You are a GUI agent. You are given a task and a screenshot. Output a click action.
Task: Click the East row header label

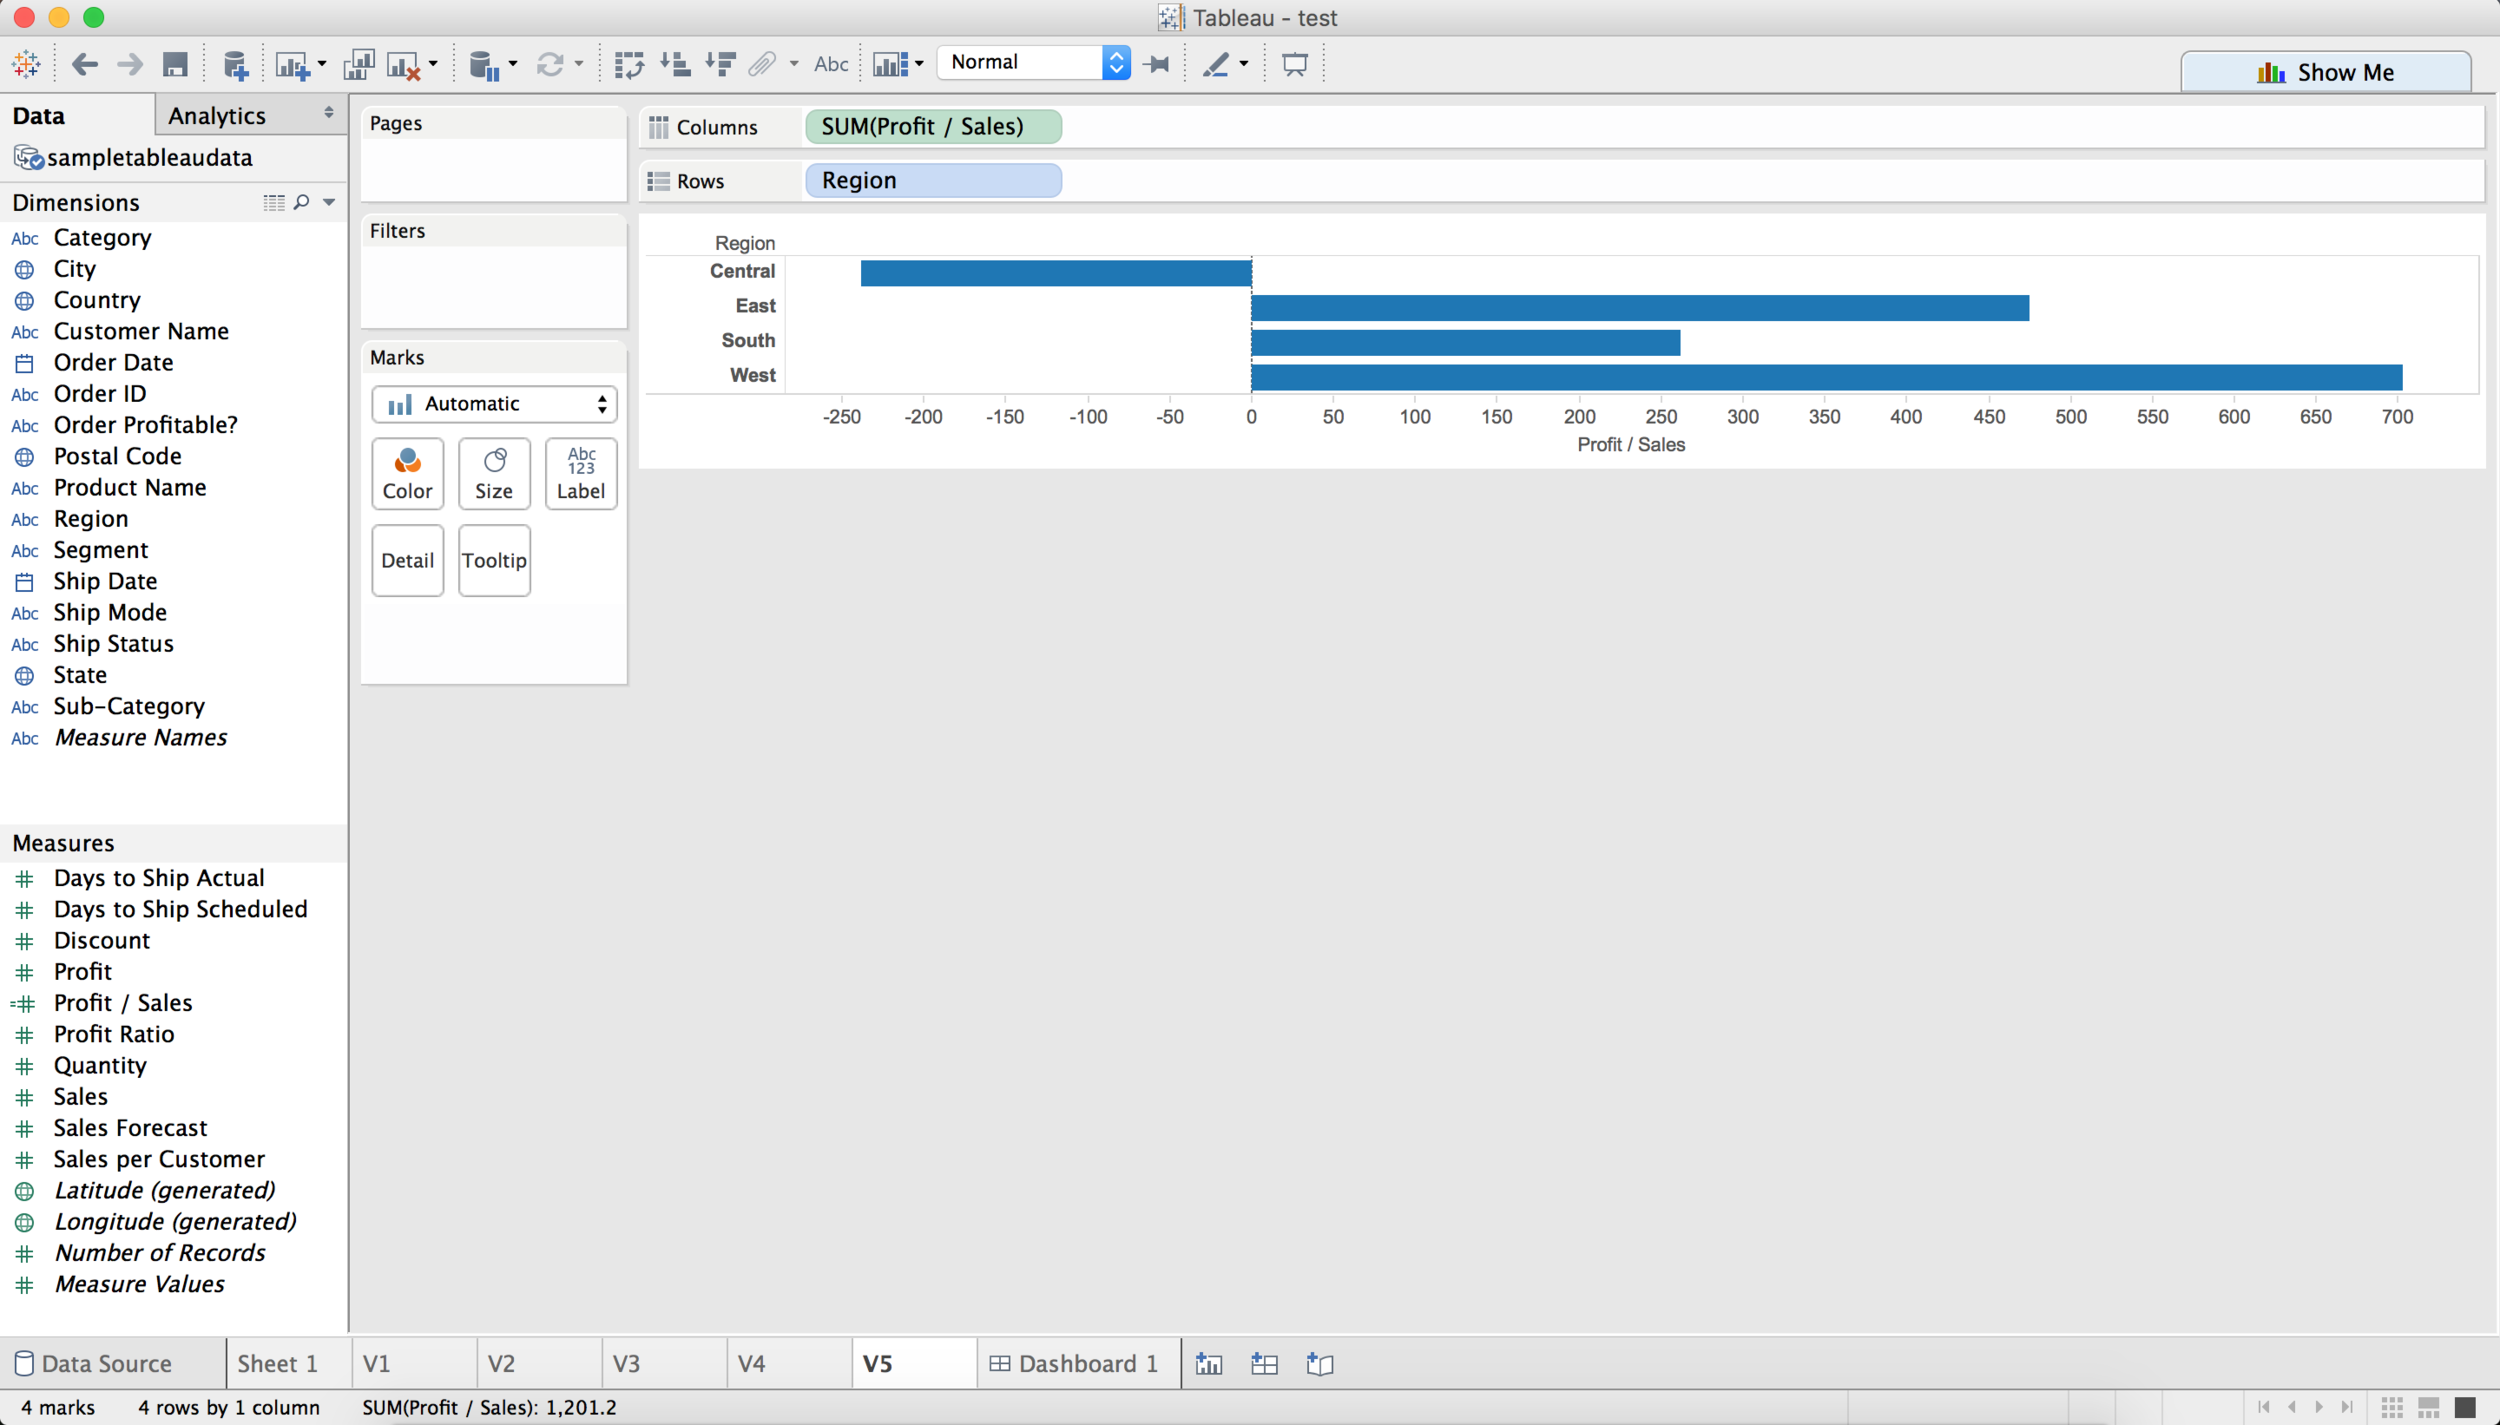tap(755, 306)
